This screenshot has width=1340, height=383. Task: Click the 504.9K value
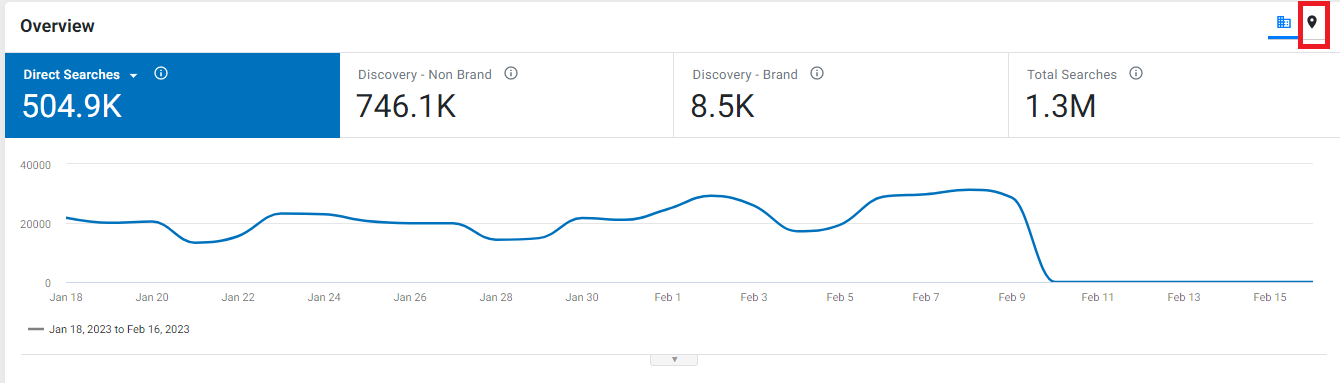[x=72, y=106]
